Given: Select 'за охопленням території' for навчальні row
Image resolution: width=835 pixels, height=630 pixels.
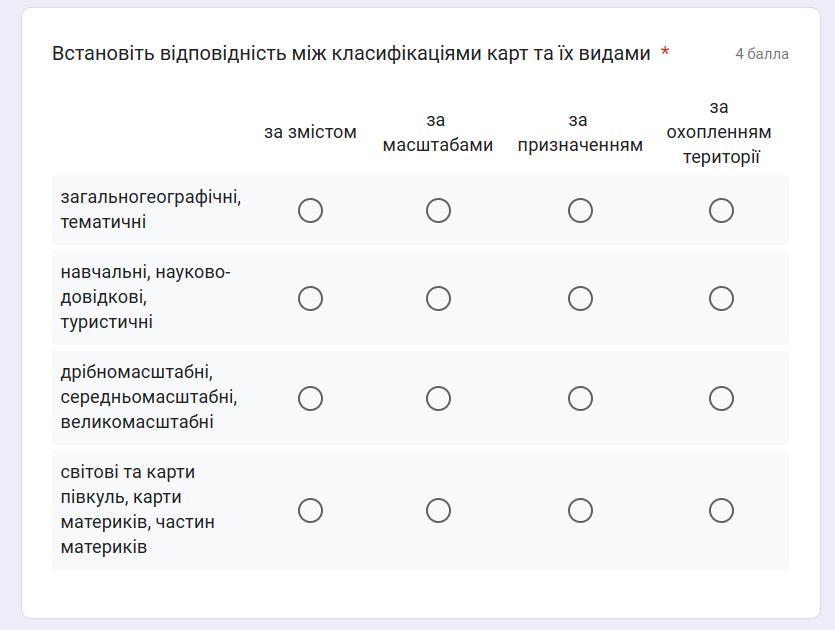Looking at the screenshot, I should pyautogui.click(x=721, y=298).
